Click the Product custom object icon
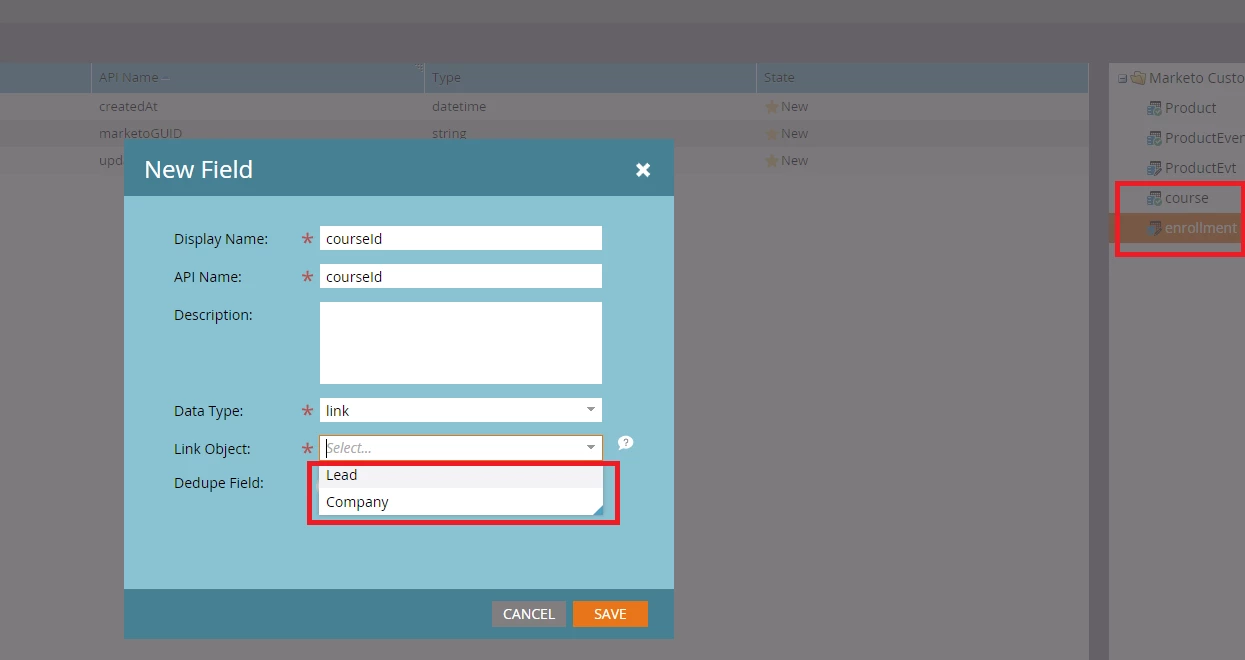Screen dimensions: 1245x660 pos(1154,108)
